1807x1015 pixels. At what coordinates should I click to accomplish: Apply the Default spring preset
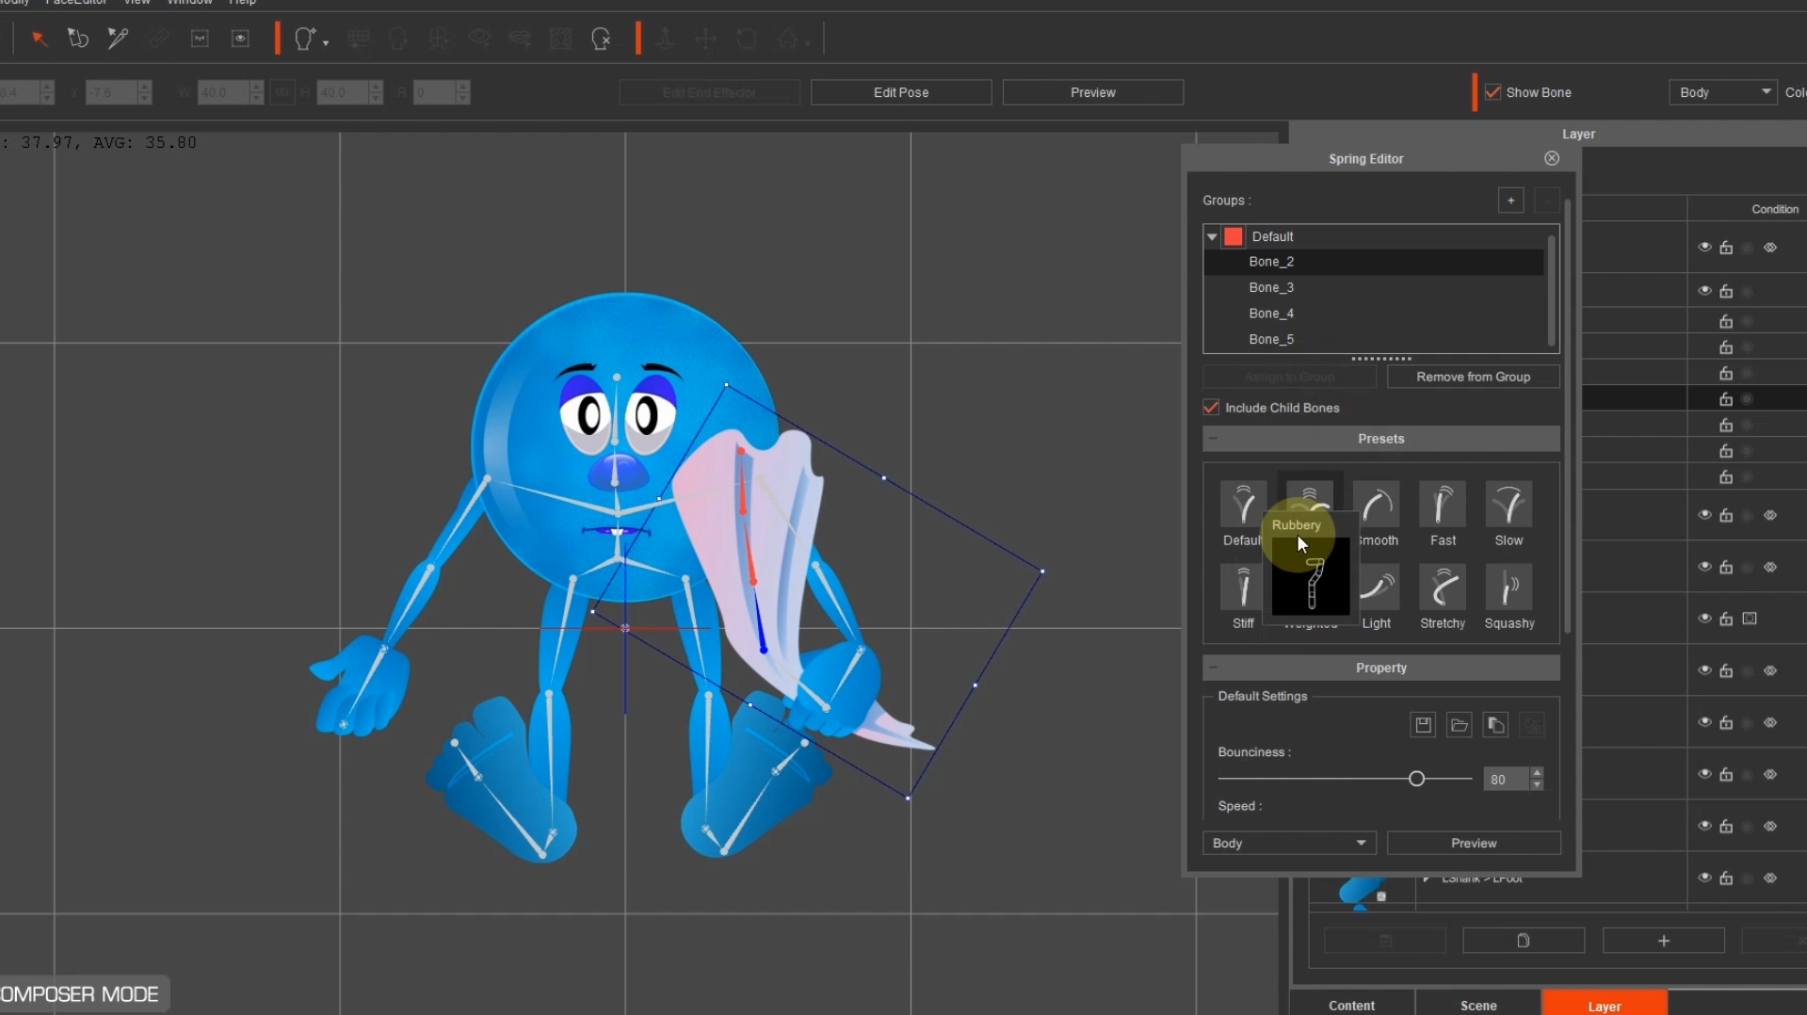coord(1242,514)
